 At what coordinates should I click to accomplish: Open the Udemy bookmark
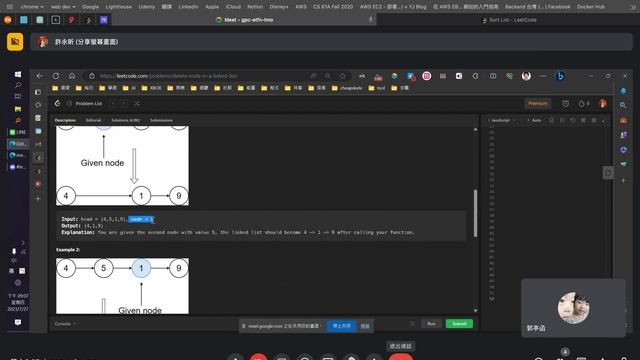(x=146, y=7)
